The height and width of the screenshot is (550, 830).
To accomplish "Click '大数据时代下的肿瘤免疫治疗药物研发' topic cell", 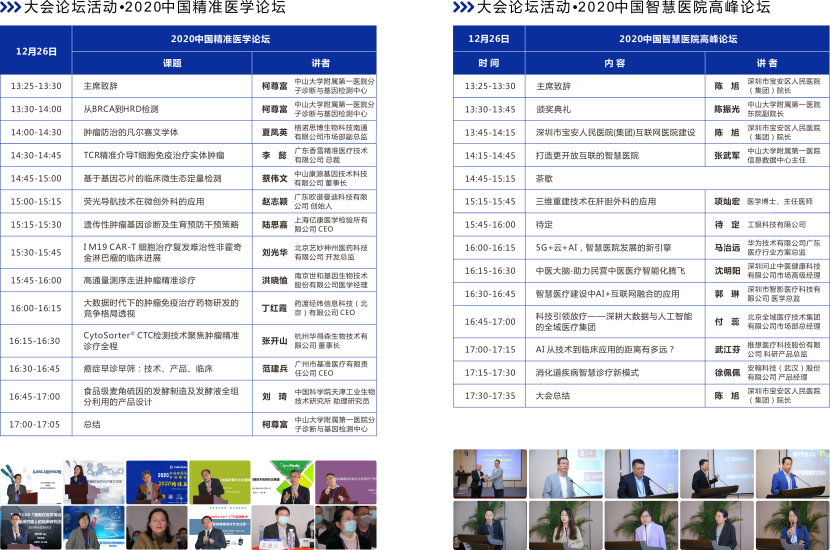I will click(x=162, y=308).
